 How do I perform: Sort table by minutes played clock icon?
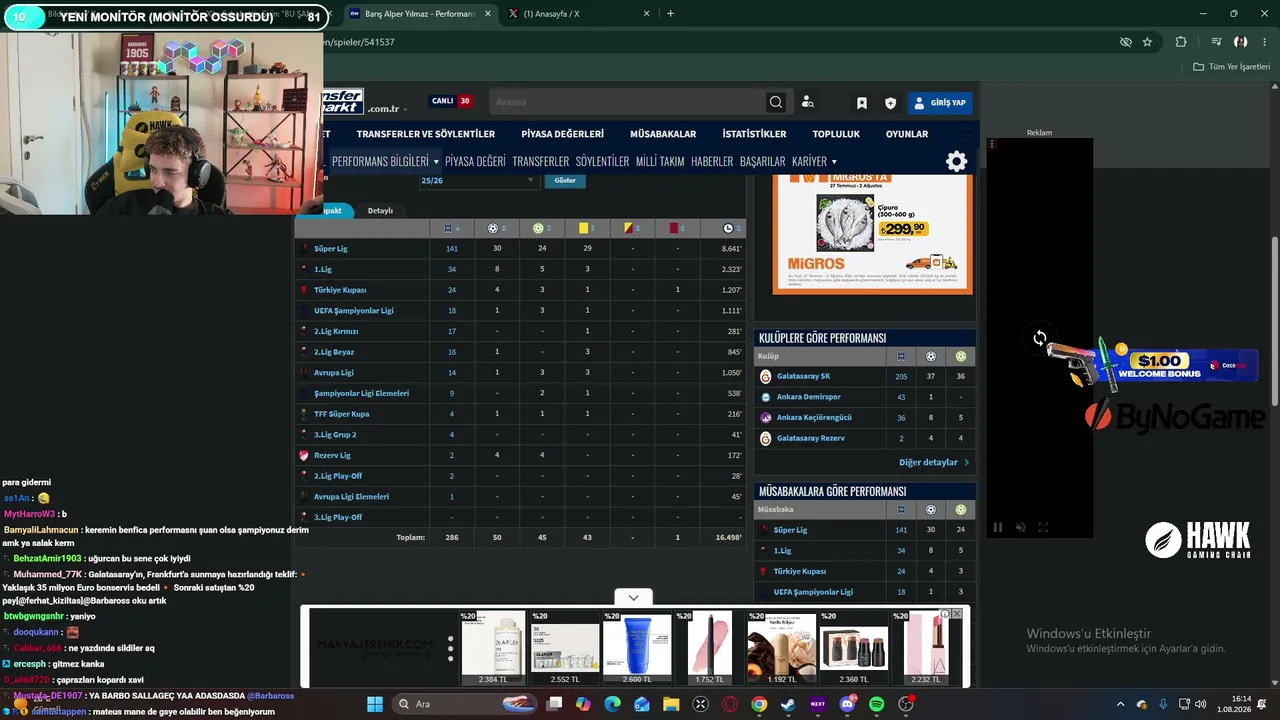click(728, 229)
